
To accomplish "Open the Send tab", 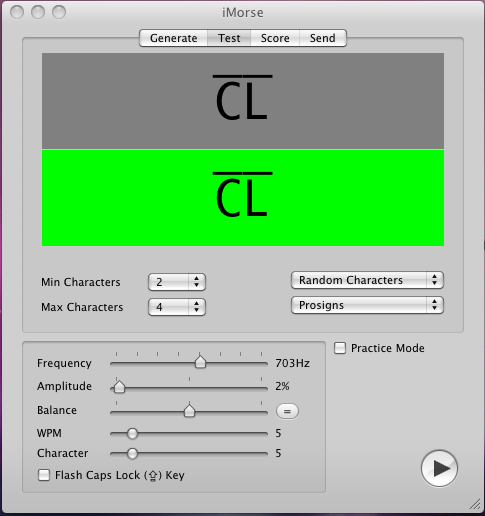I will pyautogui.click(x=323, y=38).
